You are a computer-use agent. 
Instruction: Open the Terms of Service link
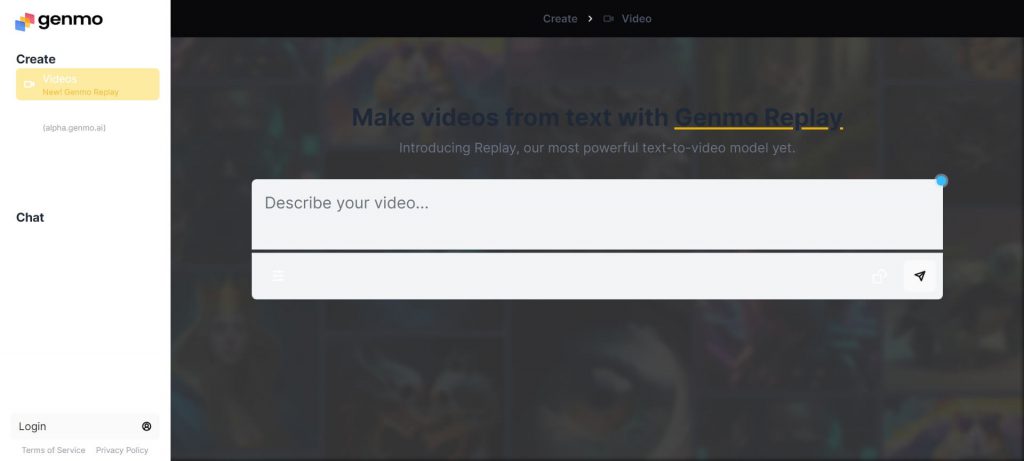53,450
